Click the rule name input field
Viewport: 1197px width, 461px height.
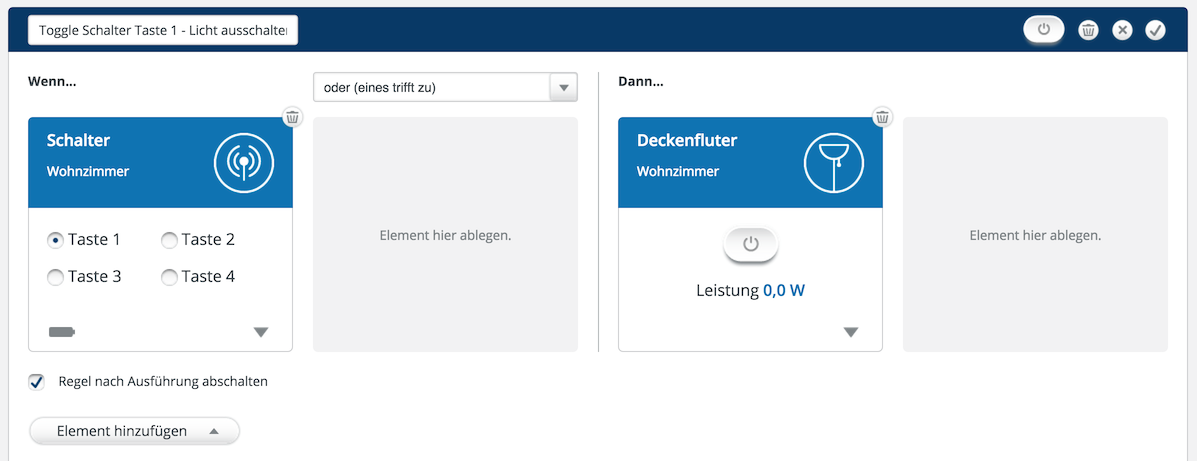pos(163,31)
